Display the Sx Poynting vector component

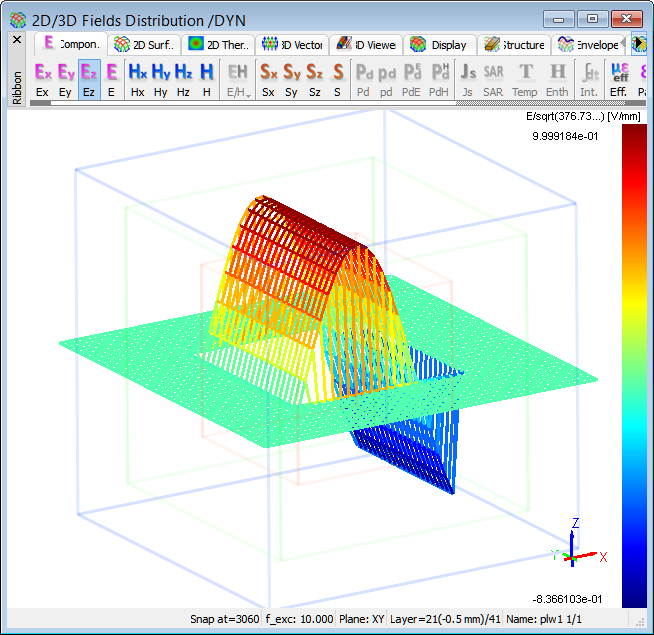268,79
